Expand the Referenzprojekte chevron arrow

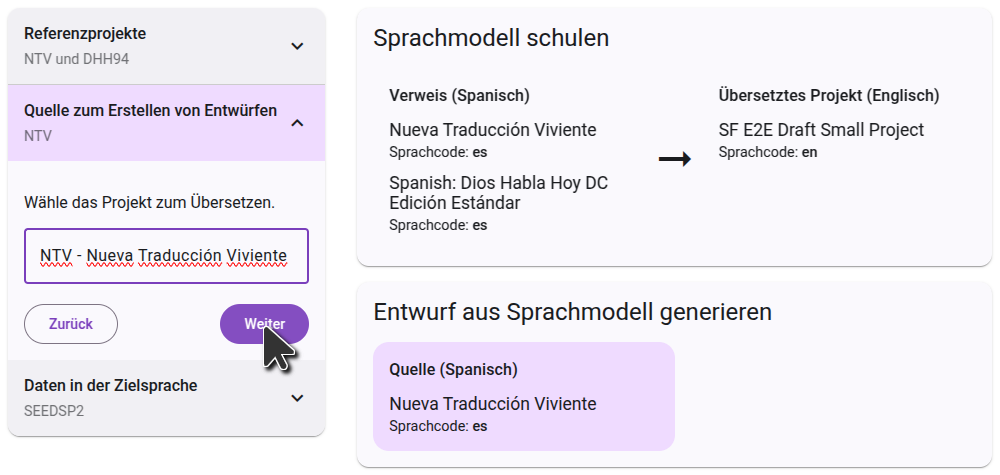[x=296, y=46]
